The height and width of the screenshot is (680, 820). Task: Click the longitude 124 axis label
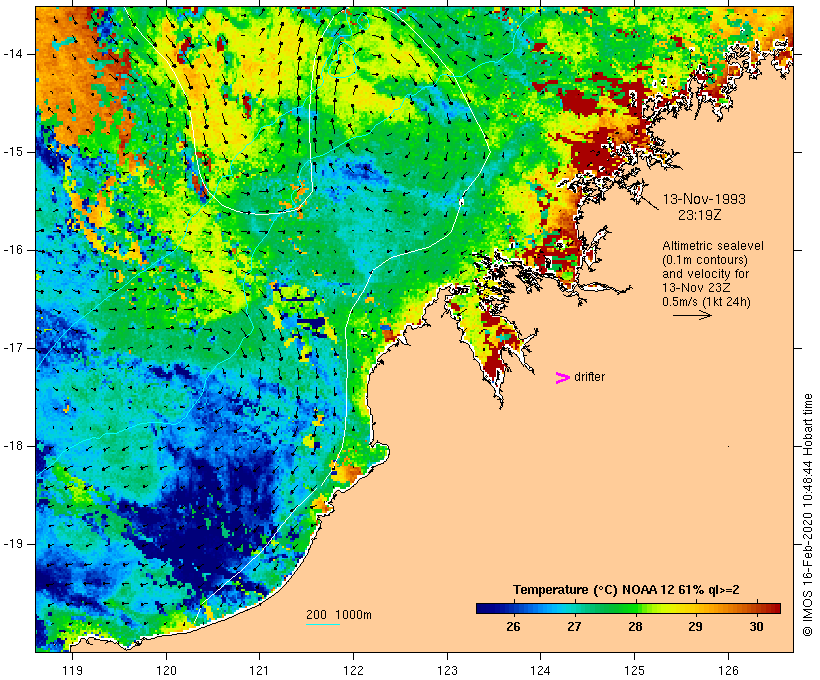(x=540, y=671)
